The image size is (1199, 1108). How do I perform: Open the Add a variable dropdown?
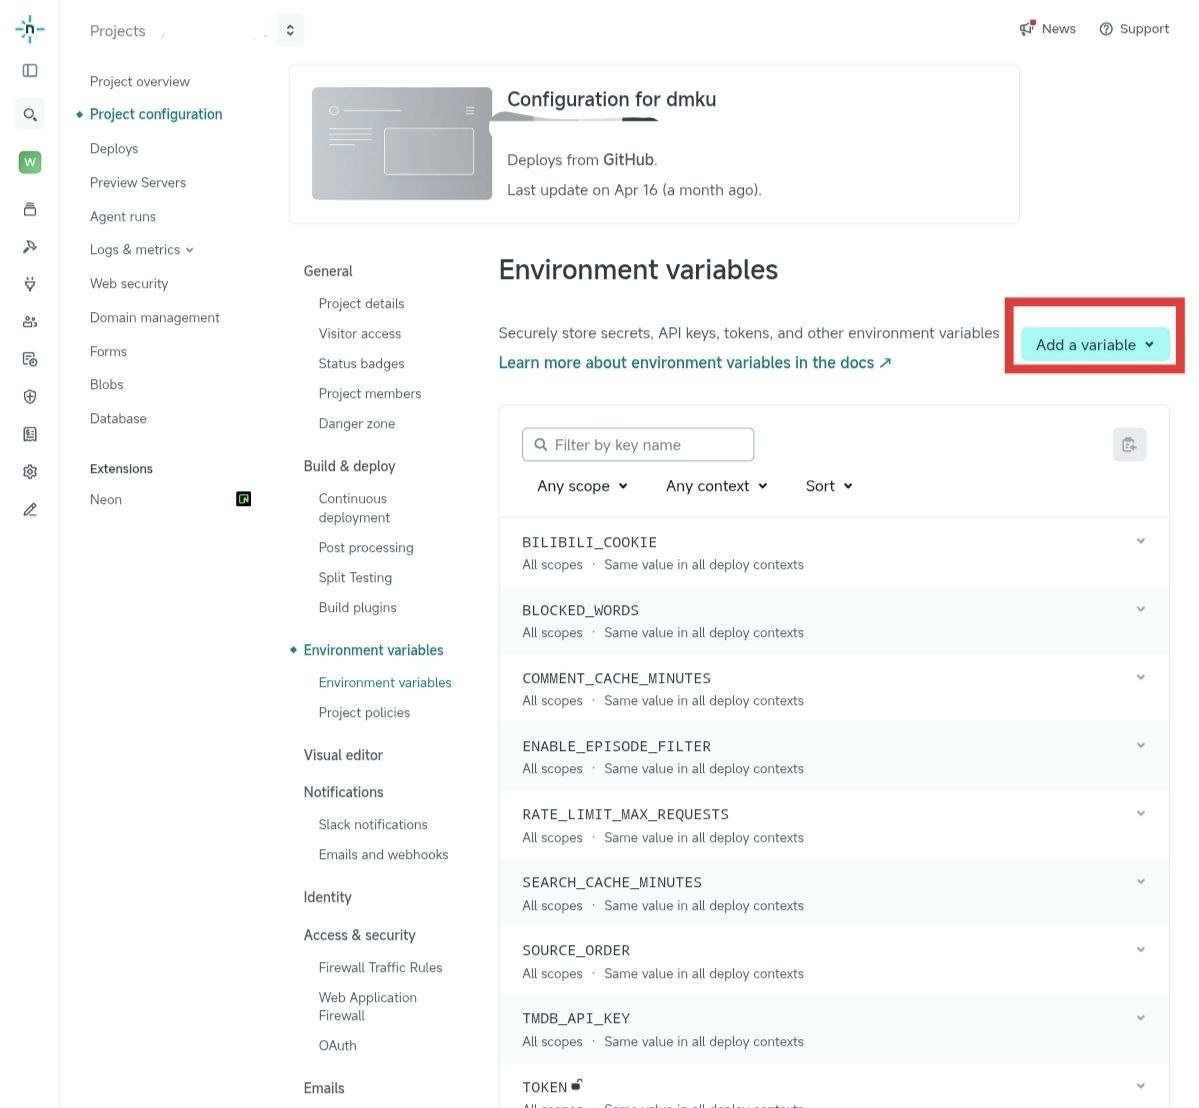pyautogui.click(x=1094, y=345)
